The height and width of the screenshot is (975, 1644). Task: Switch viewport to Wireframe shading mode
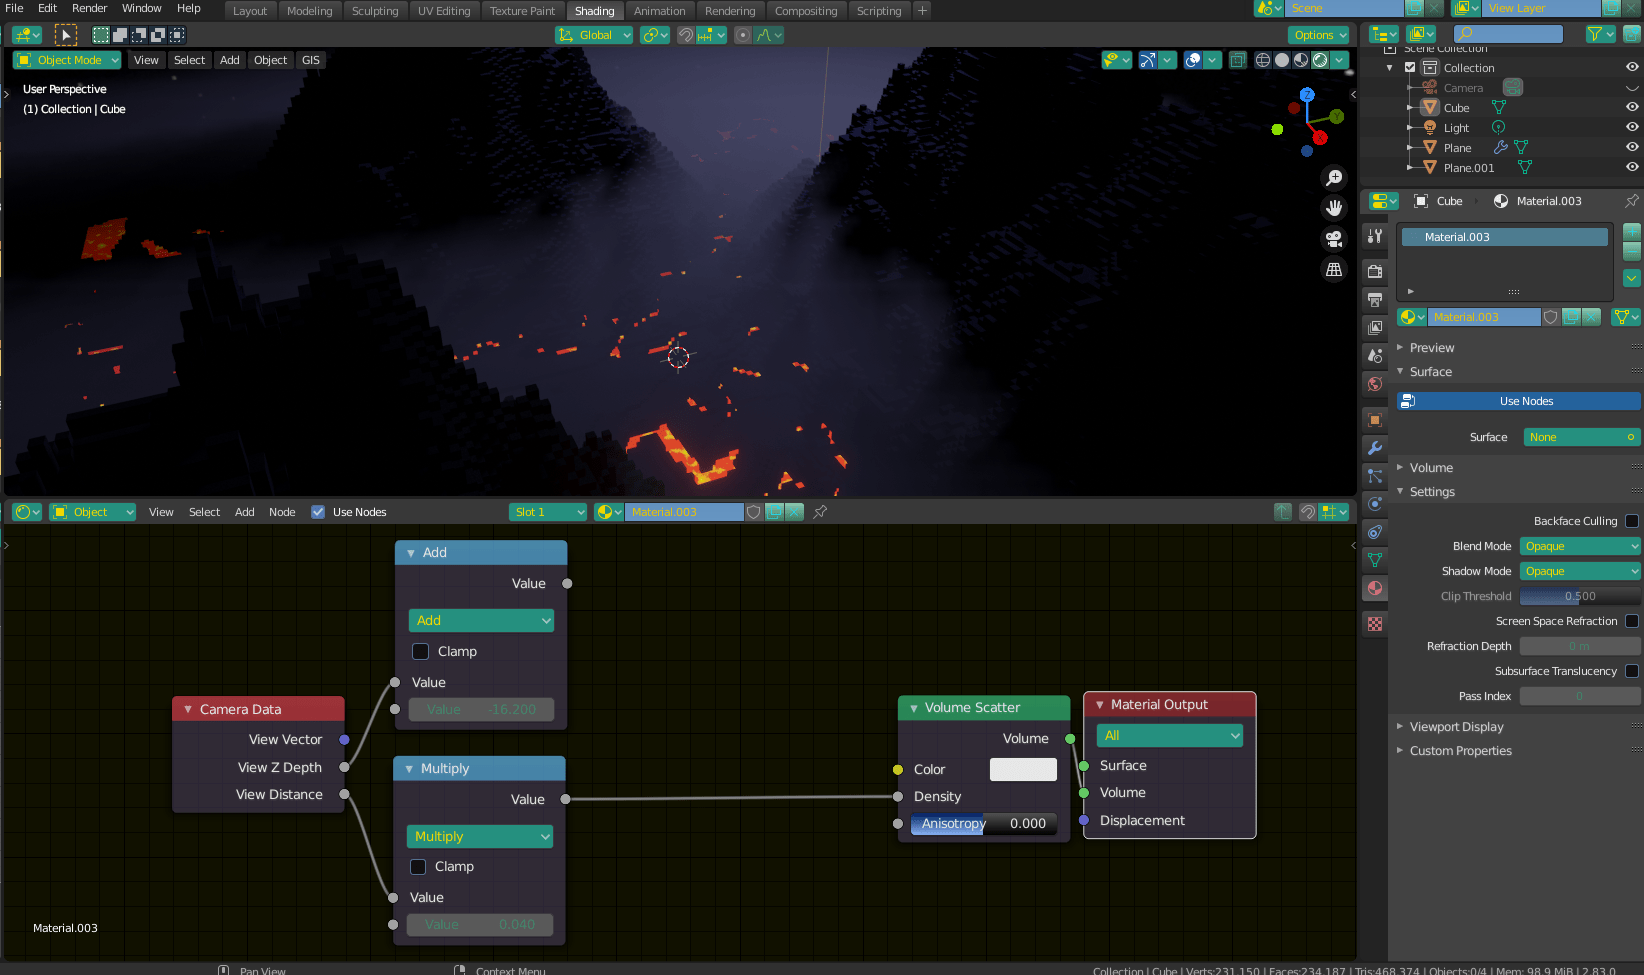pos(1262,59)
